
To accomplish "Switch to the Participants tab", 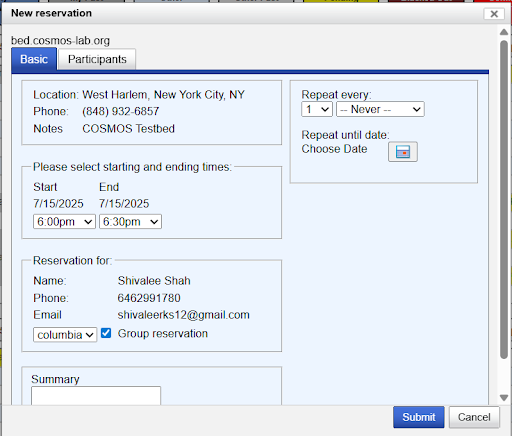I will tap(97, 59).
